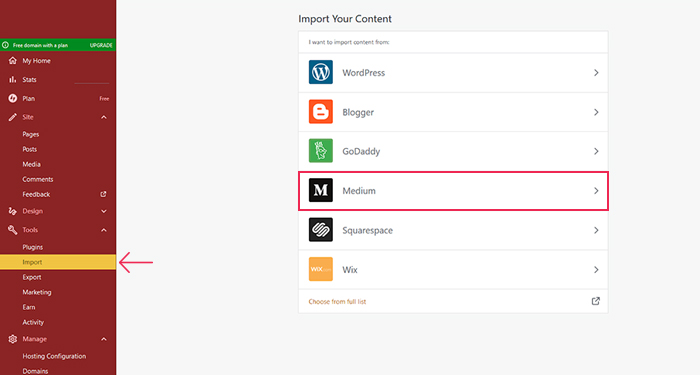Open Wix import via its arrow
This screenshot has height=375, width=700.
[596, 270]
